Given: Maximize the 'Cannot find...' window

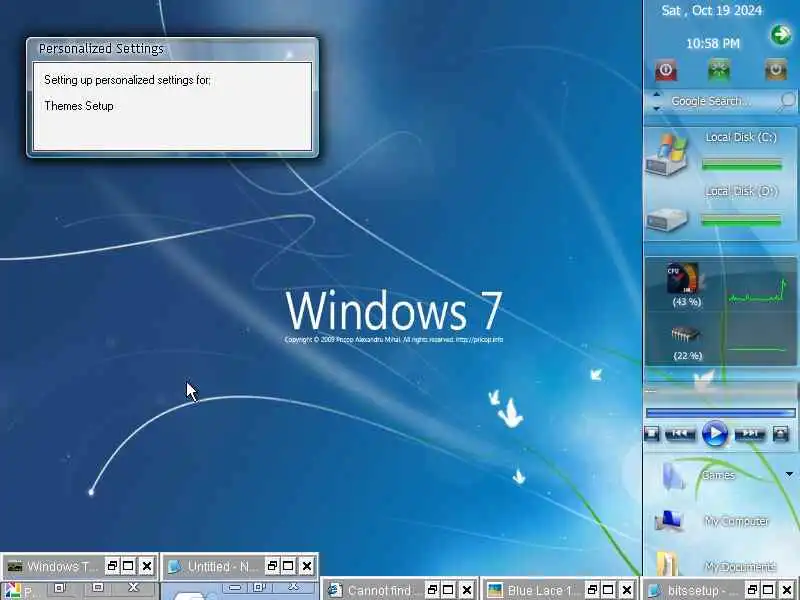Looking at the screenshot, I should coord(448,590).
